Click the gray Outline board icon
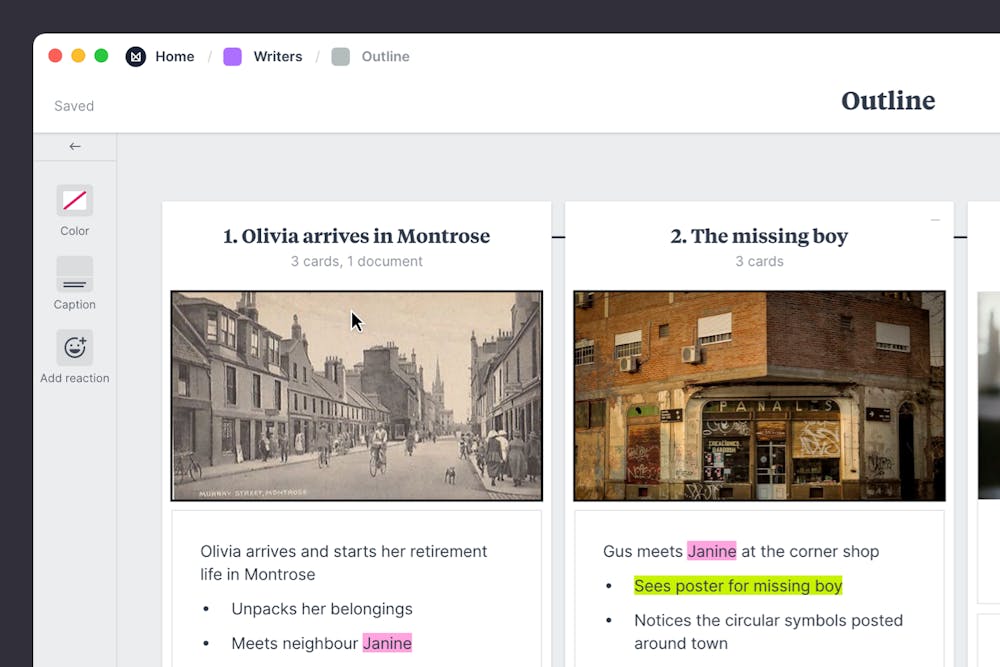 341,57
